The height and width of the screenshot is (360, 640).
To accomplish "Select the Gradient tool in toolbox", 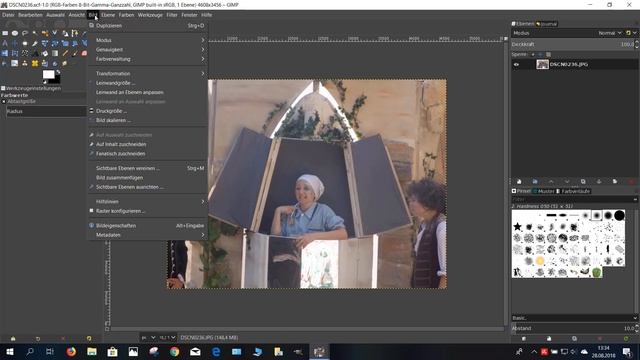I will [x=55, y=53].
